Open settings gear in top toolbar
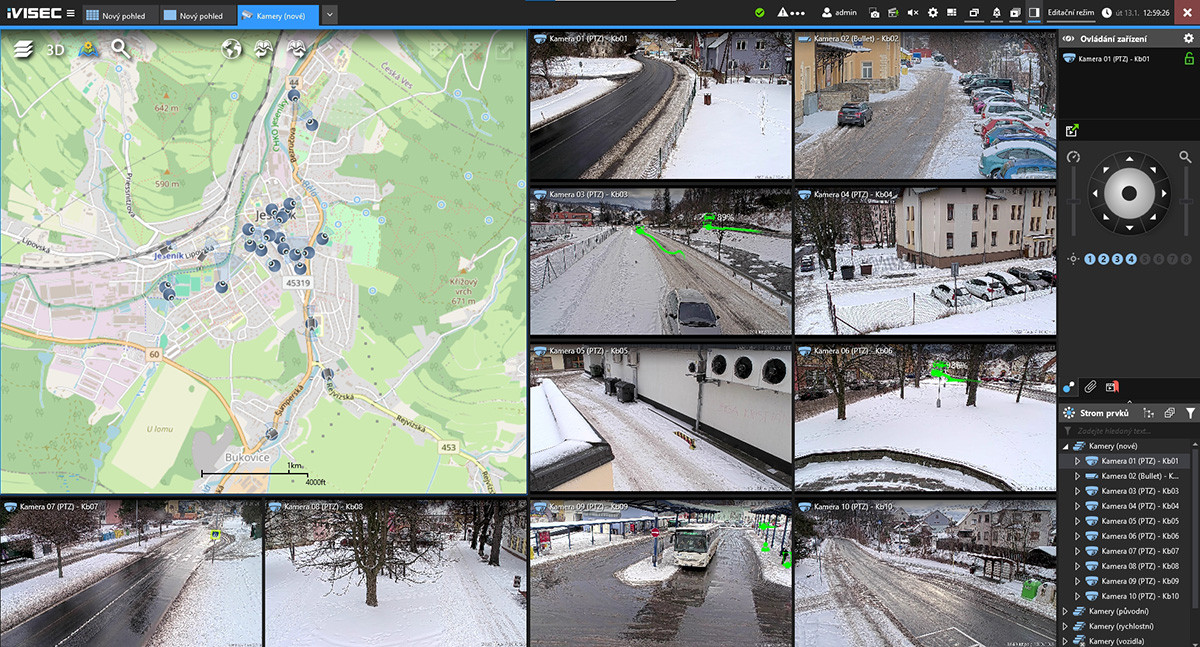 coord(933,13)
